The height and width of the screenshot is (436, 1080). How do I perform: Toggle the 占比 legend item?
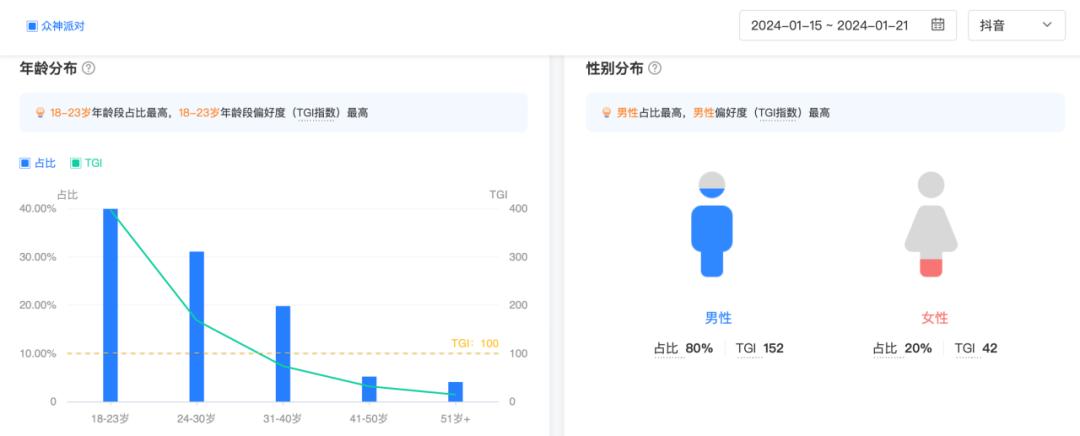click(37, 163)
